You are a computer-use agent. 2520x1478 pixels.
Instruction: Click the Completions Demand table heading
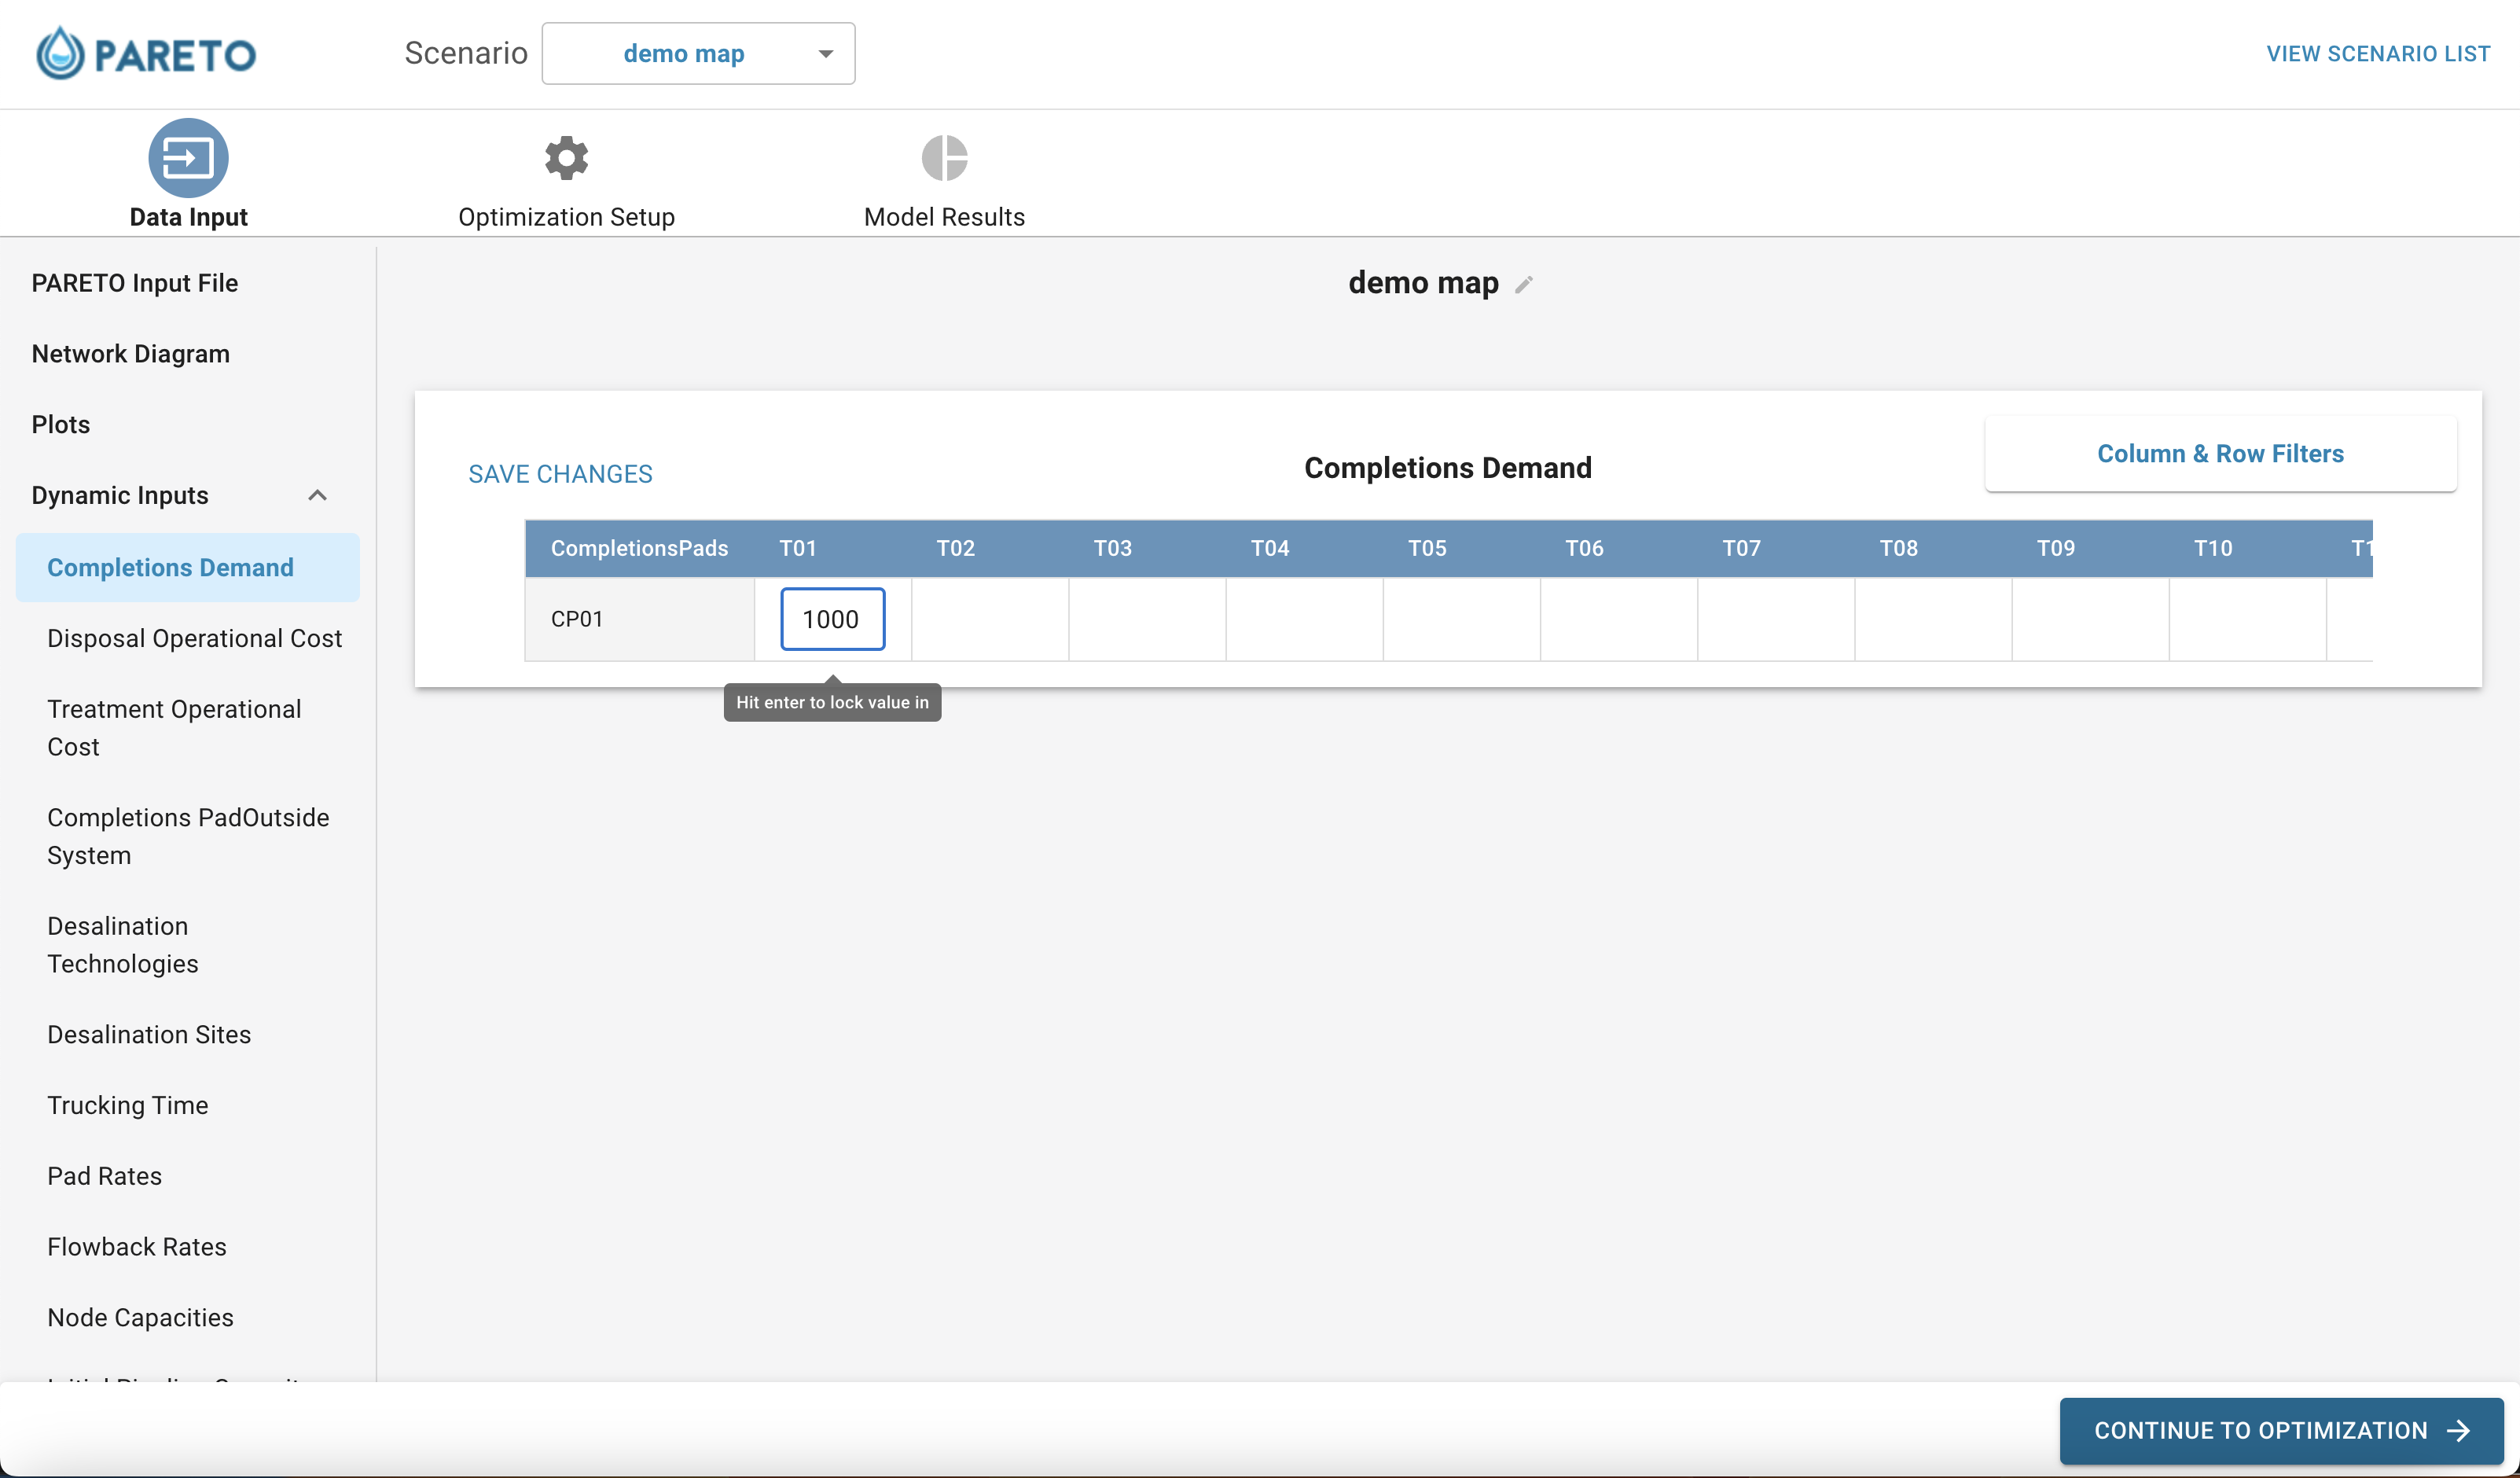click(x=1447, y=468)
